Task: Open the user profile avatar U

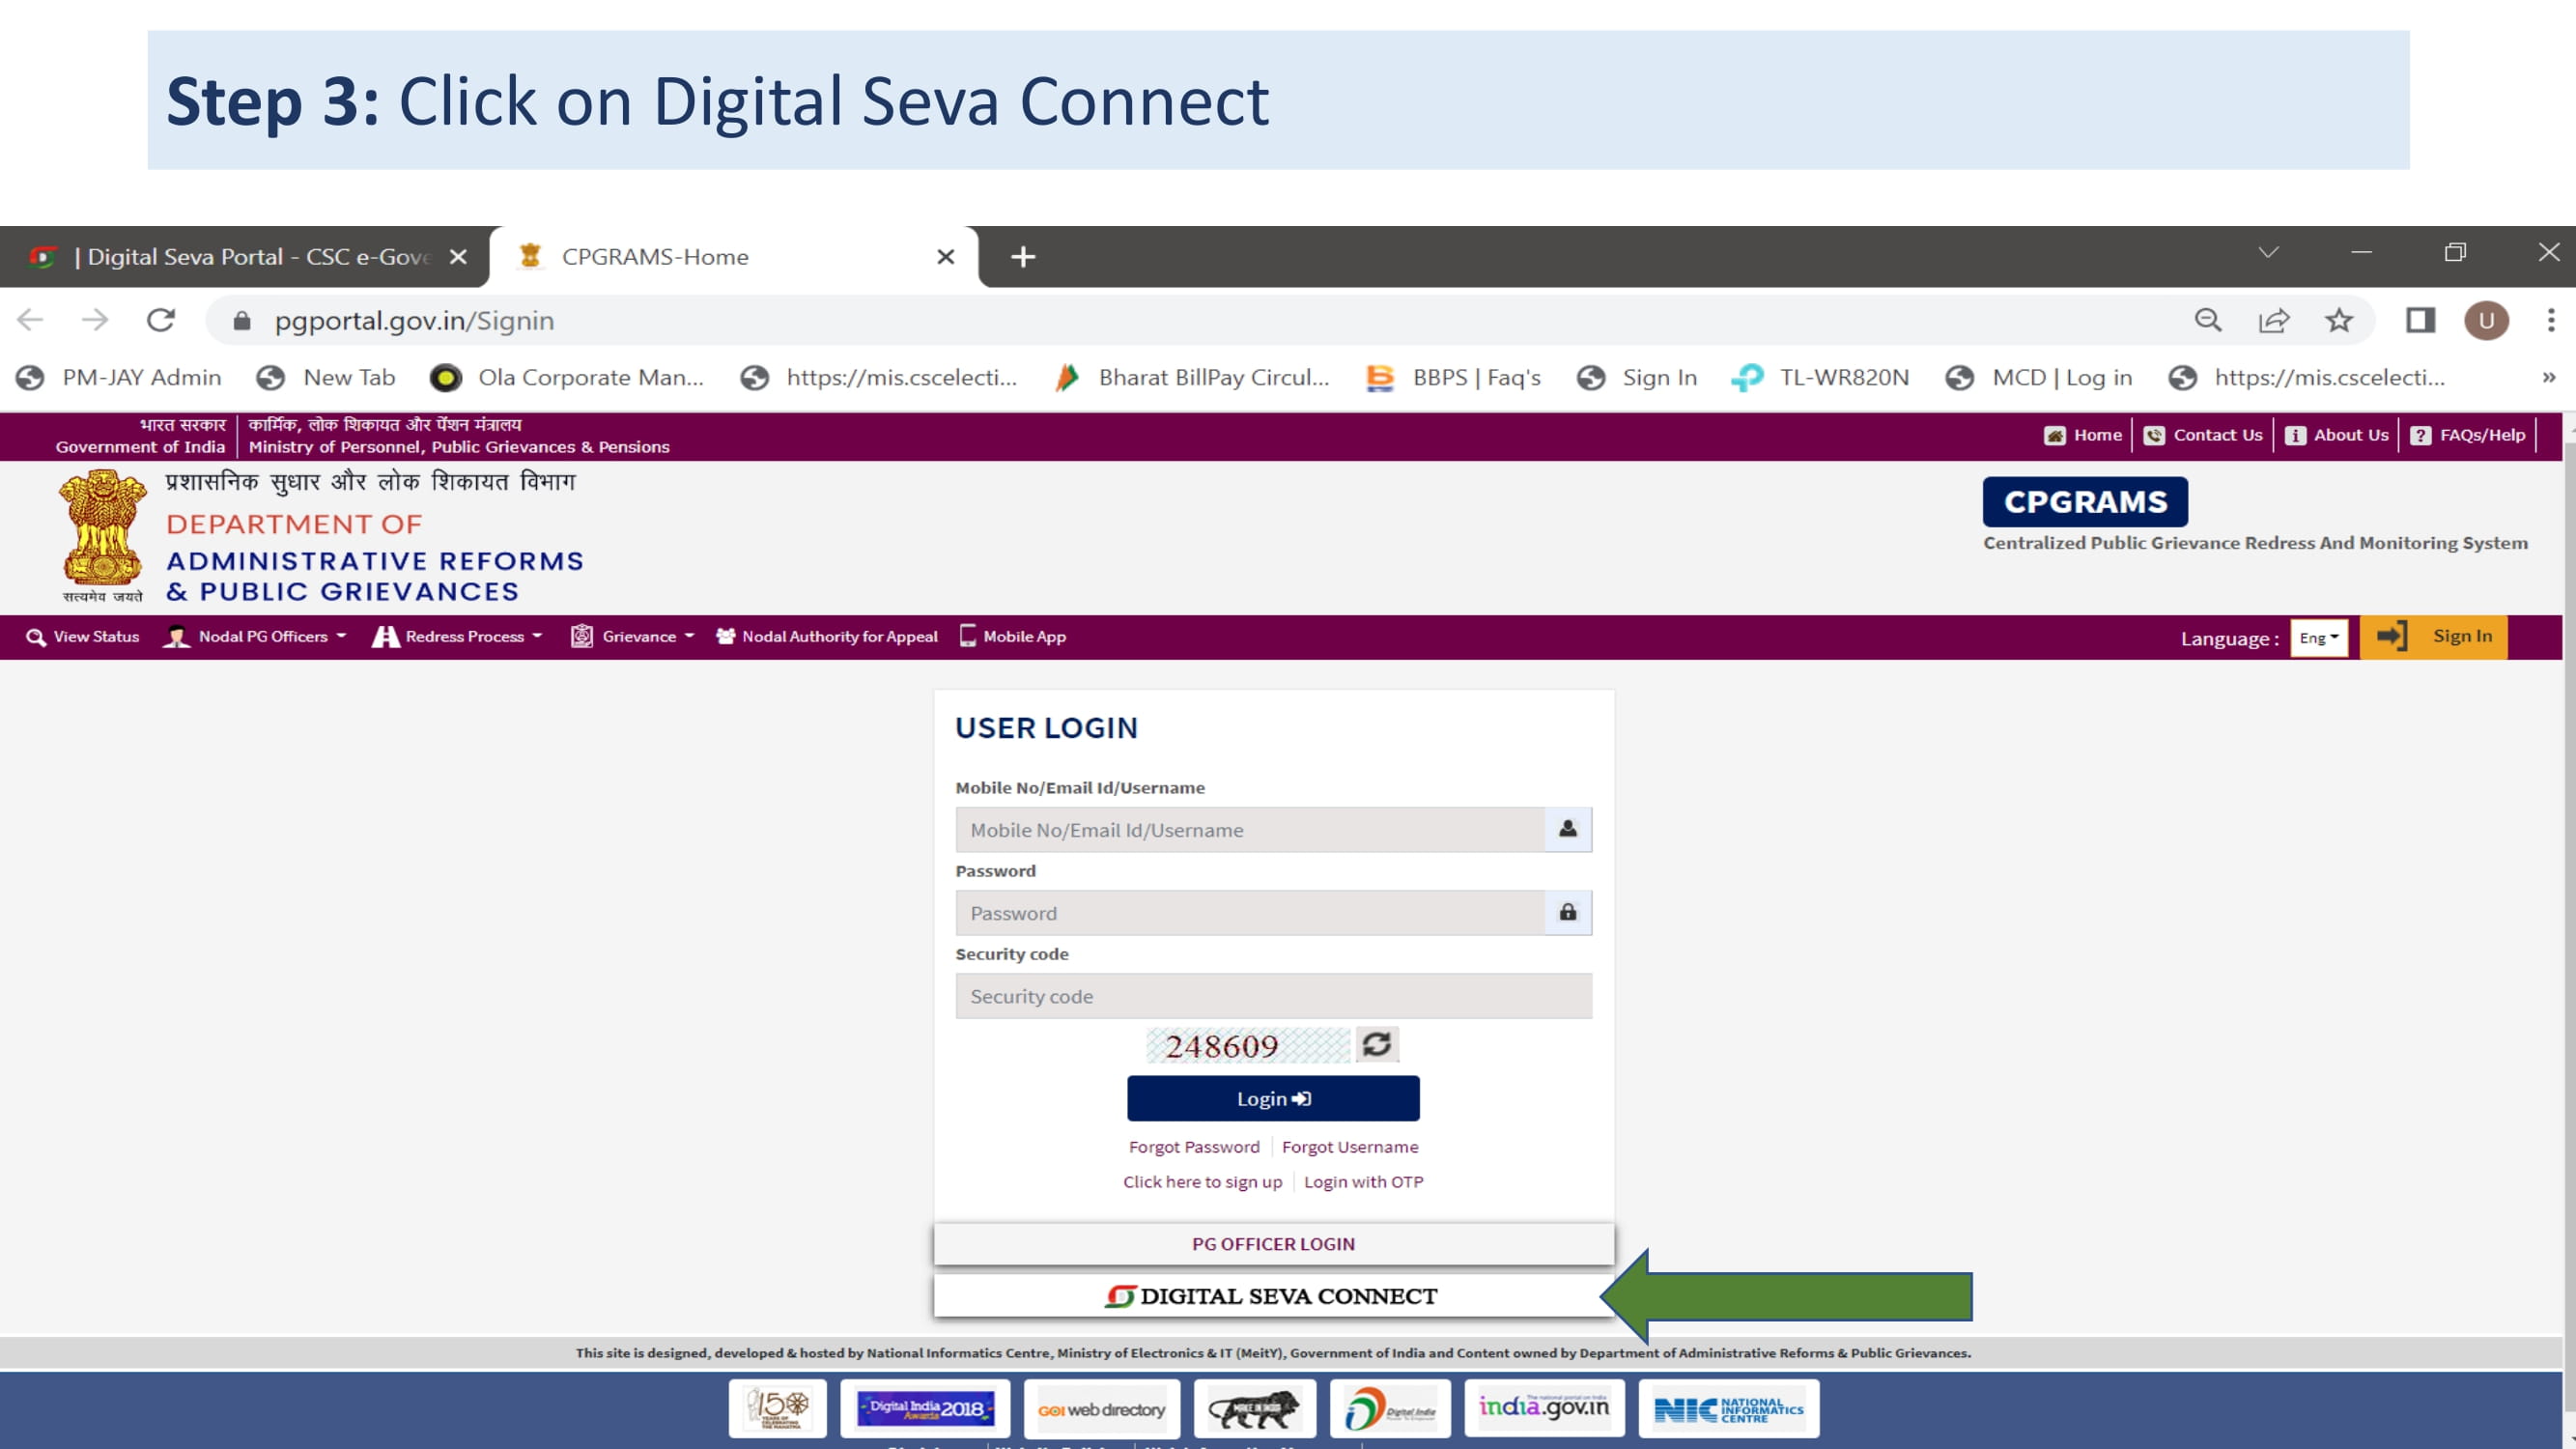Action: (x=2486, y=320)
